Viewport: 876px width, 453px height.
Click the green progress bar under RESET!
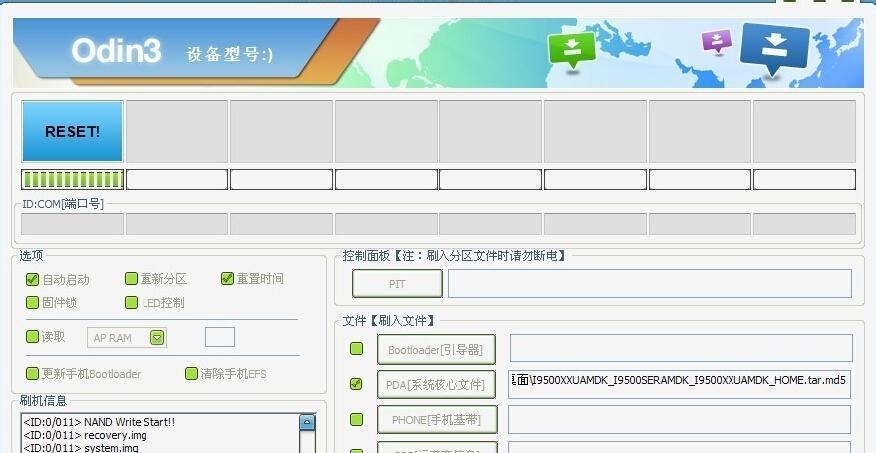coord(73,180)
